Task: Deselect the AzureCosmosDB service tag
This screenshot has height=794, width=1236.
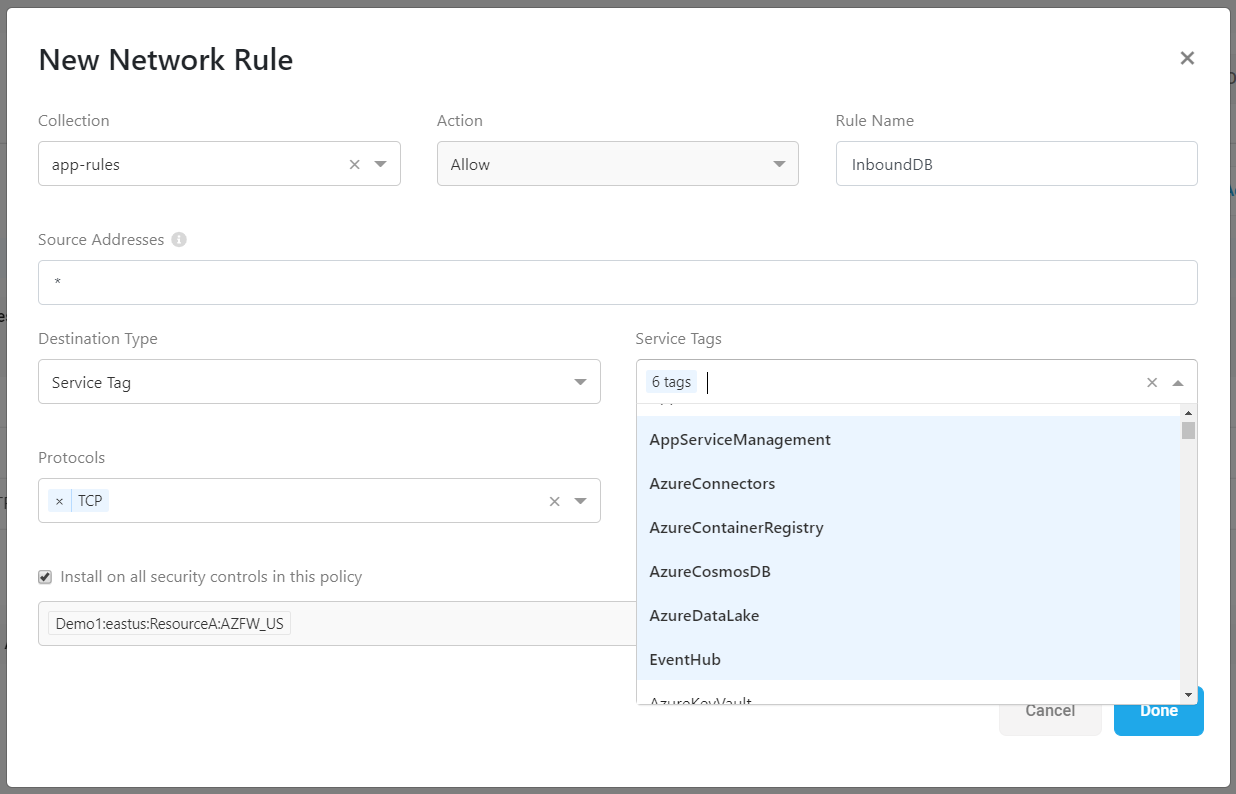Action: click(x=710, y=572)
